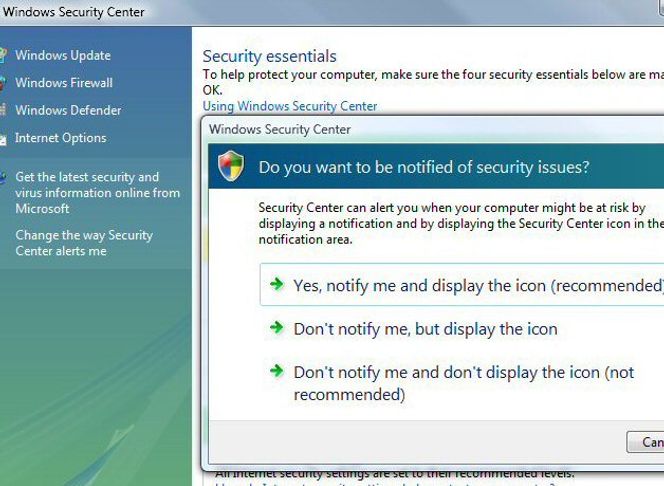Open Internet Options from the left pane

61,138
